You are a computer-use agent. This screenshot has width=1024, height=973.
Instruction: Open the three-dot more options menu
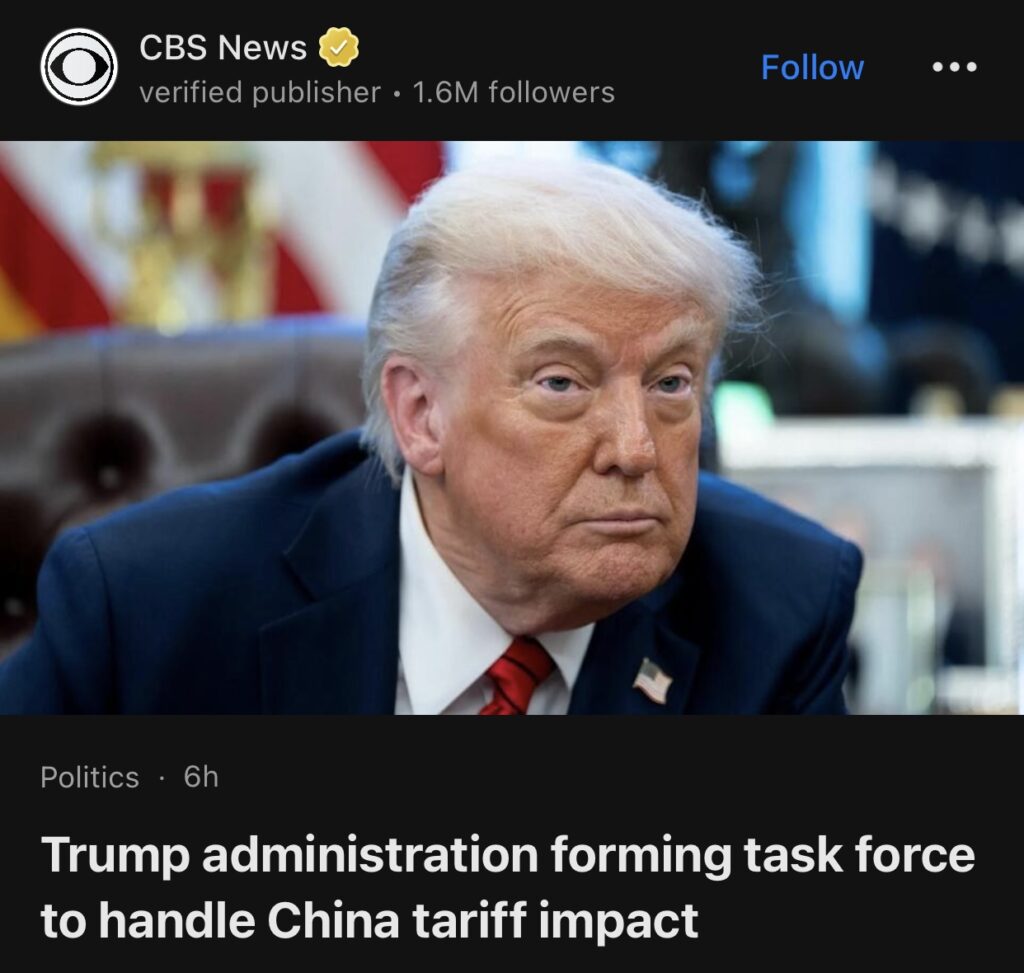click(955, 67)
